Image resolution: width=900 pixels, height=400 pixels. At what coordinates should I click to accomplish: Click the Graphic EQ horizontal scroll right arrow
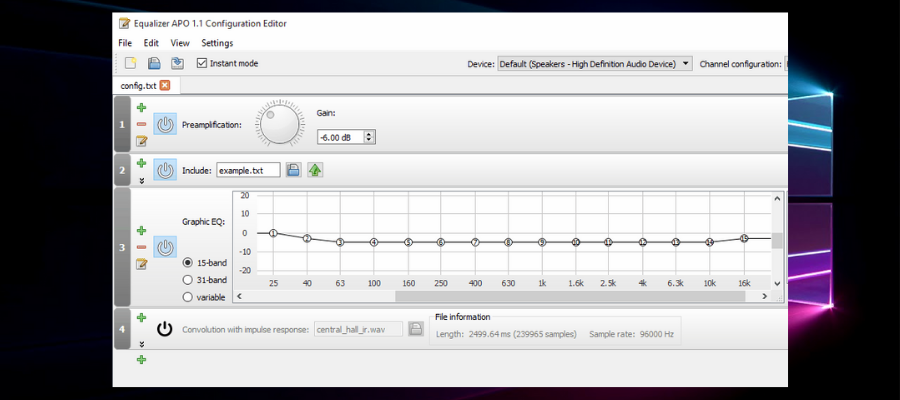click(x=765, y=296)
